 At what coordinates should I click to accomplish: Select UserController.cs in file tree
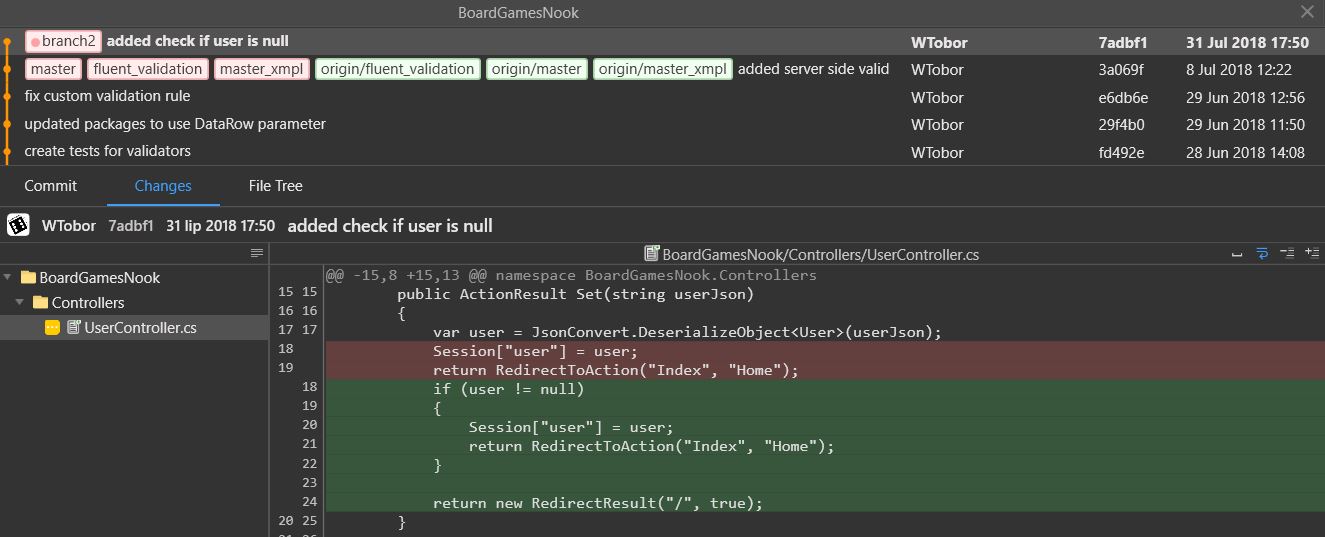[x=140, y=328]
